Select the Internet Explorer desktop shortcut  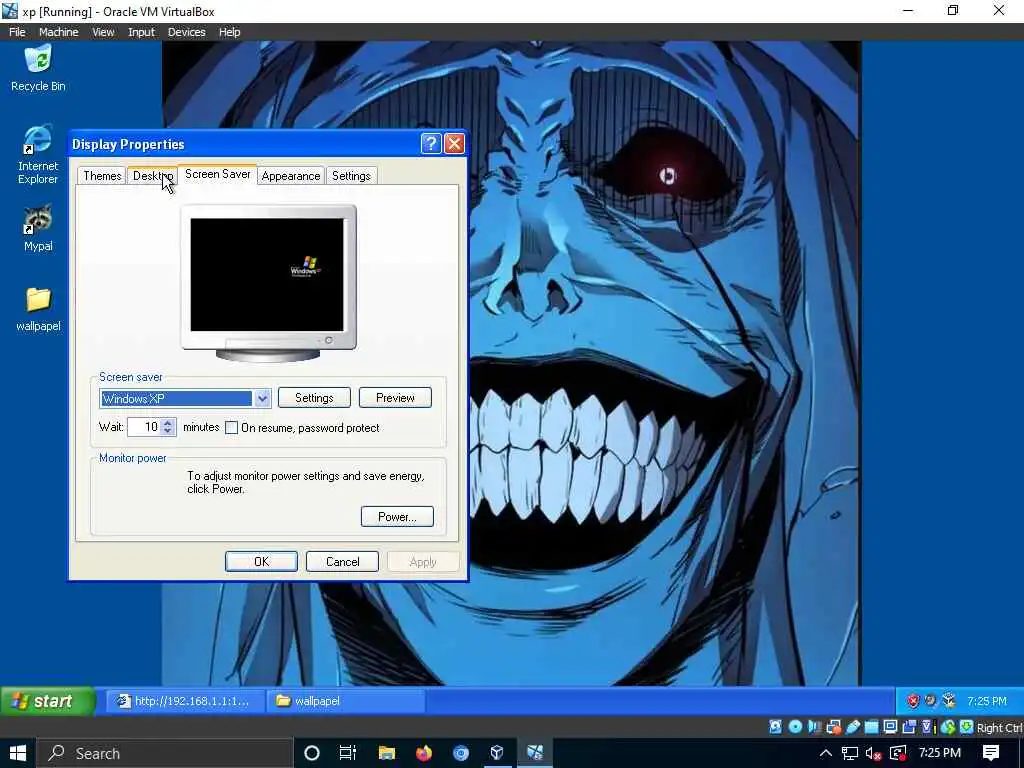click(38, 154)
